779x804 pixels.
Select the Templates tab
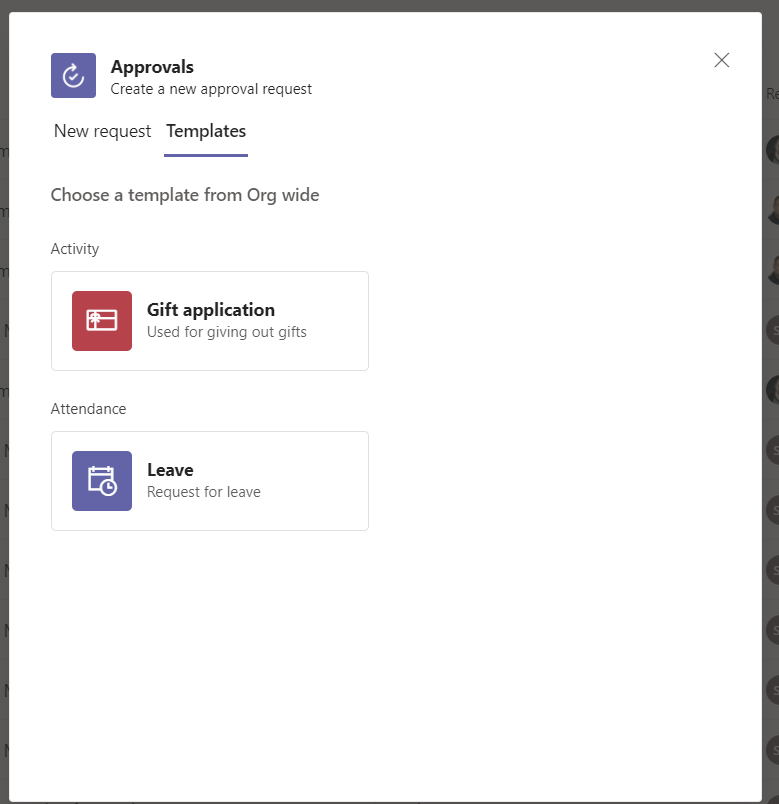tap(206, 131)
